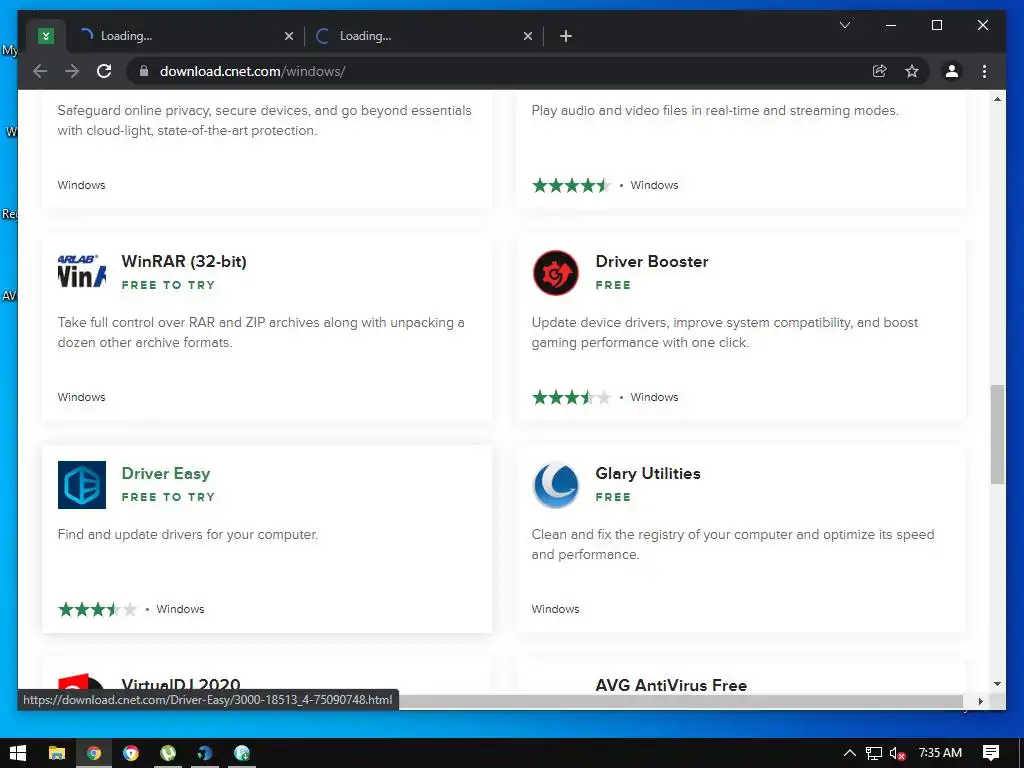The height and width of the screenshot is (768, 1024).
Task: Go back using the browser back arrow
Action: point(40,71)
